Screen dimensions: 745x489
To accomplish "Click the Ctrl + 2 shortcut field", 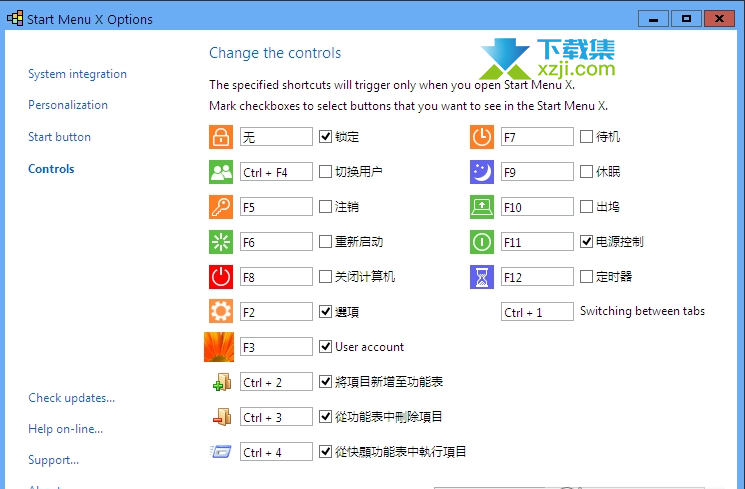I will click(277, 382).
